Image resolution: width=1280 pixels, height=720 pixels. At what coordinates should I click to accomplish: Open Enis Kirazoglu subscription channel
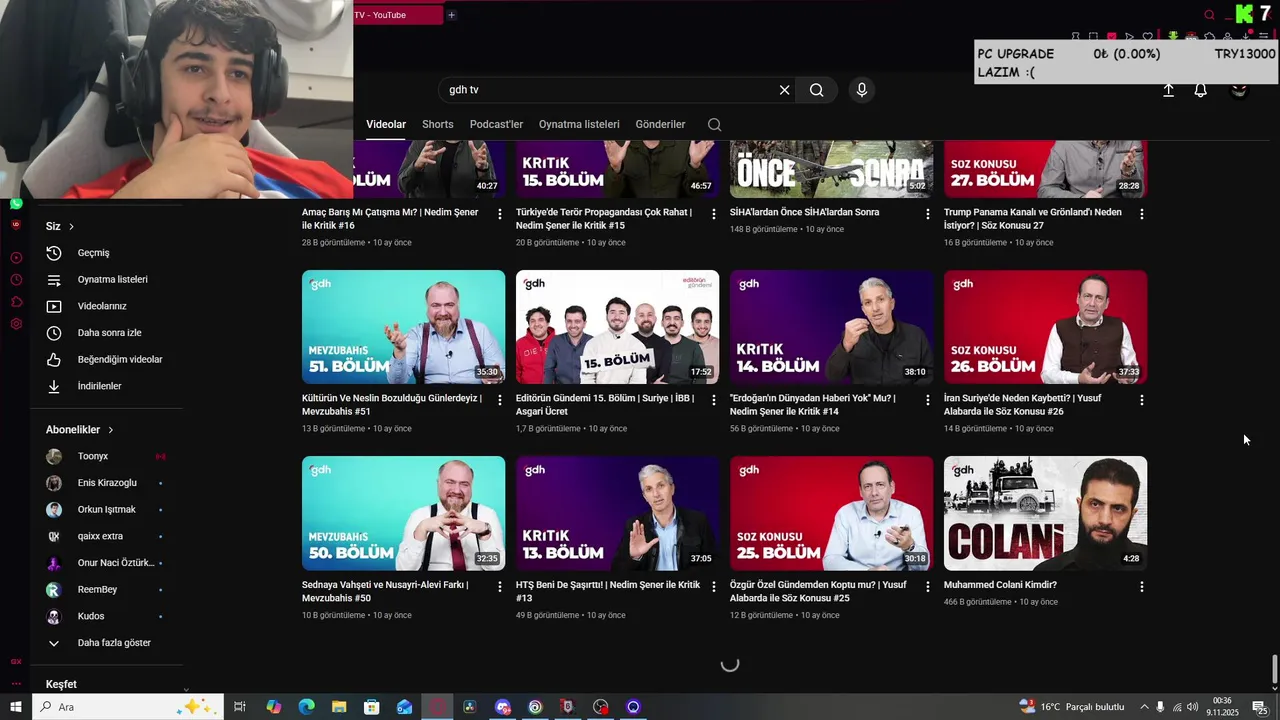pyautogui.click(x=106, y=483)
